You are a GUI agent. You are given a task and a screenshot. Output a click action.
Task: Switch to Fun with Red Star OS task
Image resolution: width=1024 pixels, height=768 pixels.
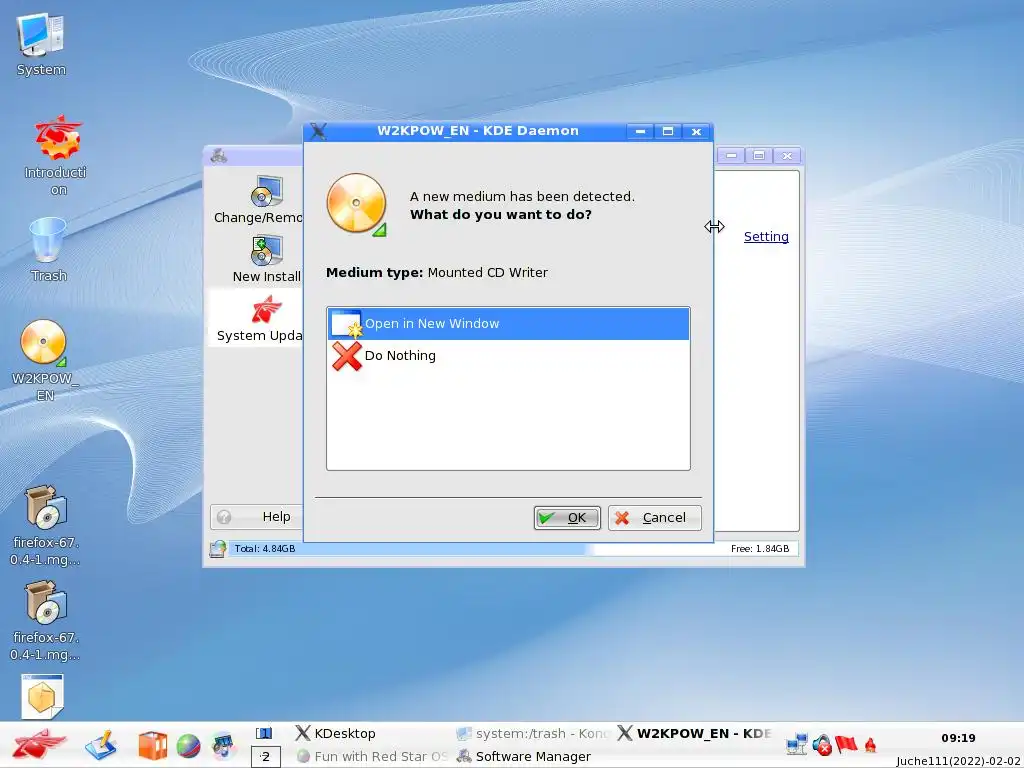371,756
